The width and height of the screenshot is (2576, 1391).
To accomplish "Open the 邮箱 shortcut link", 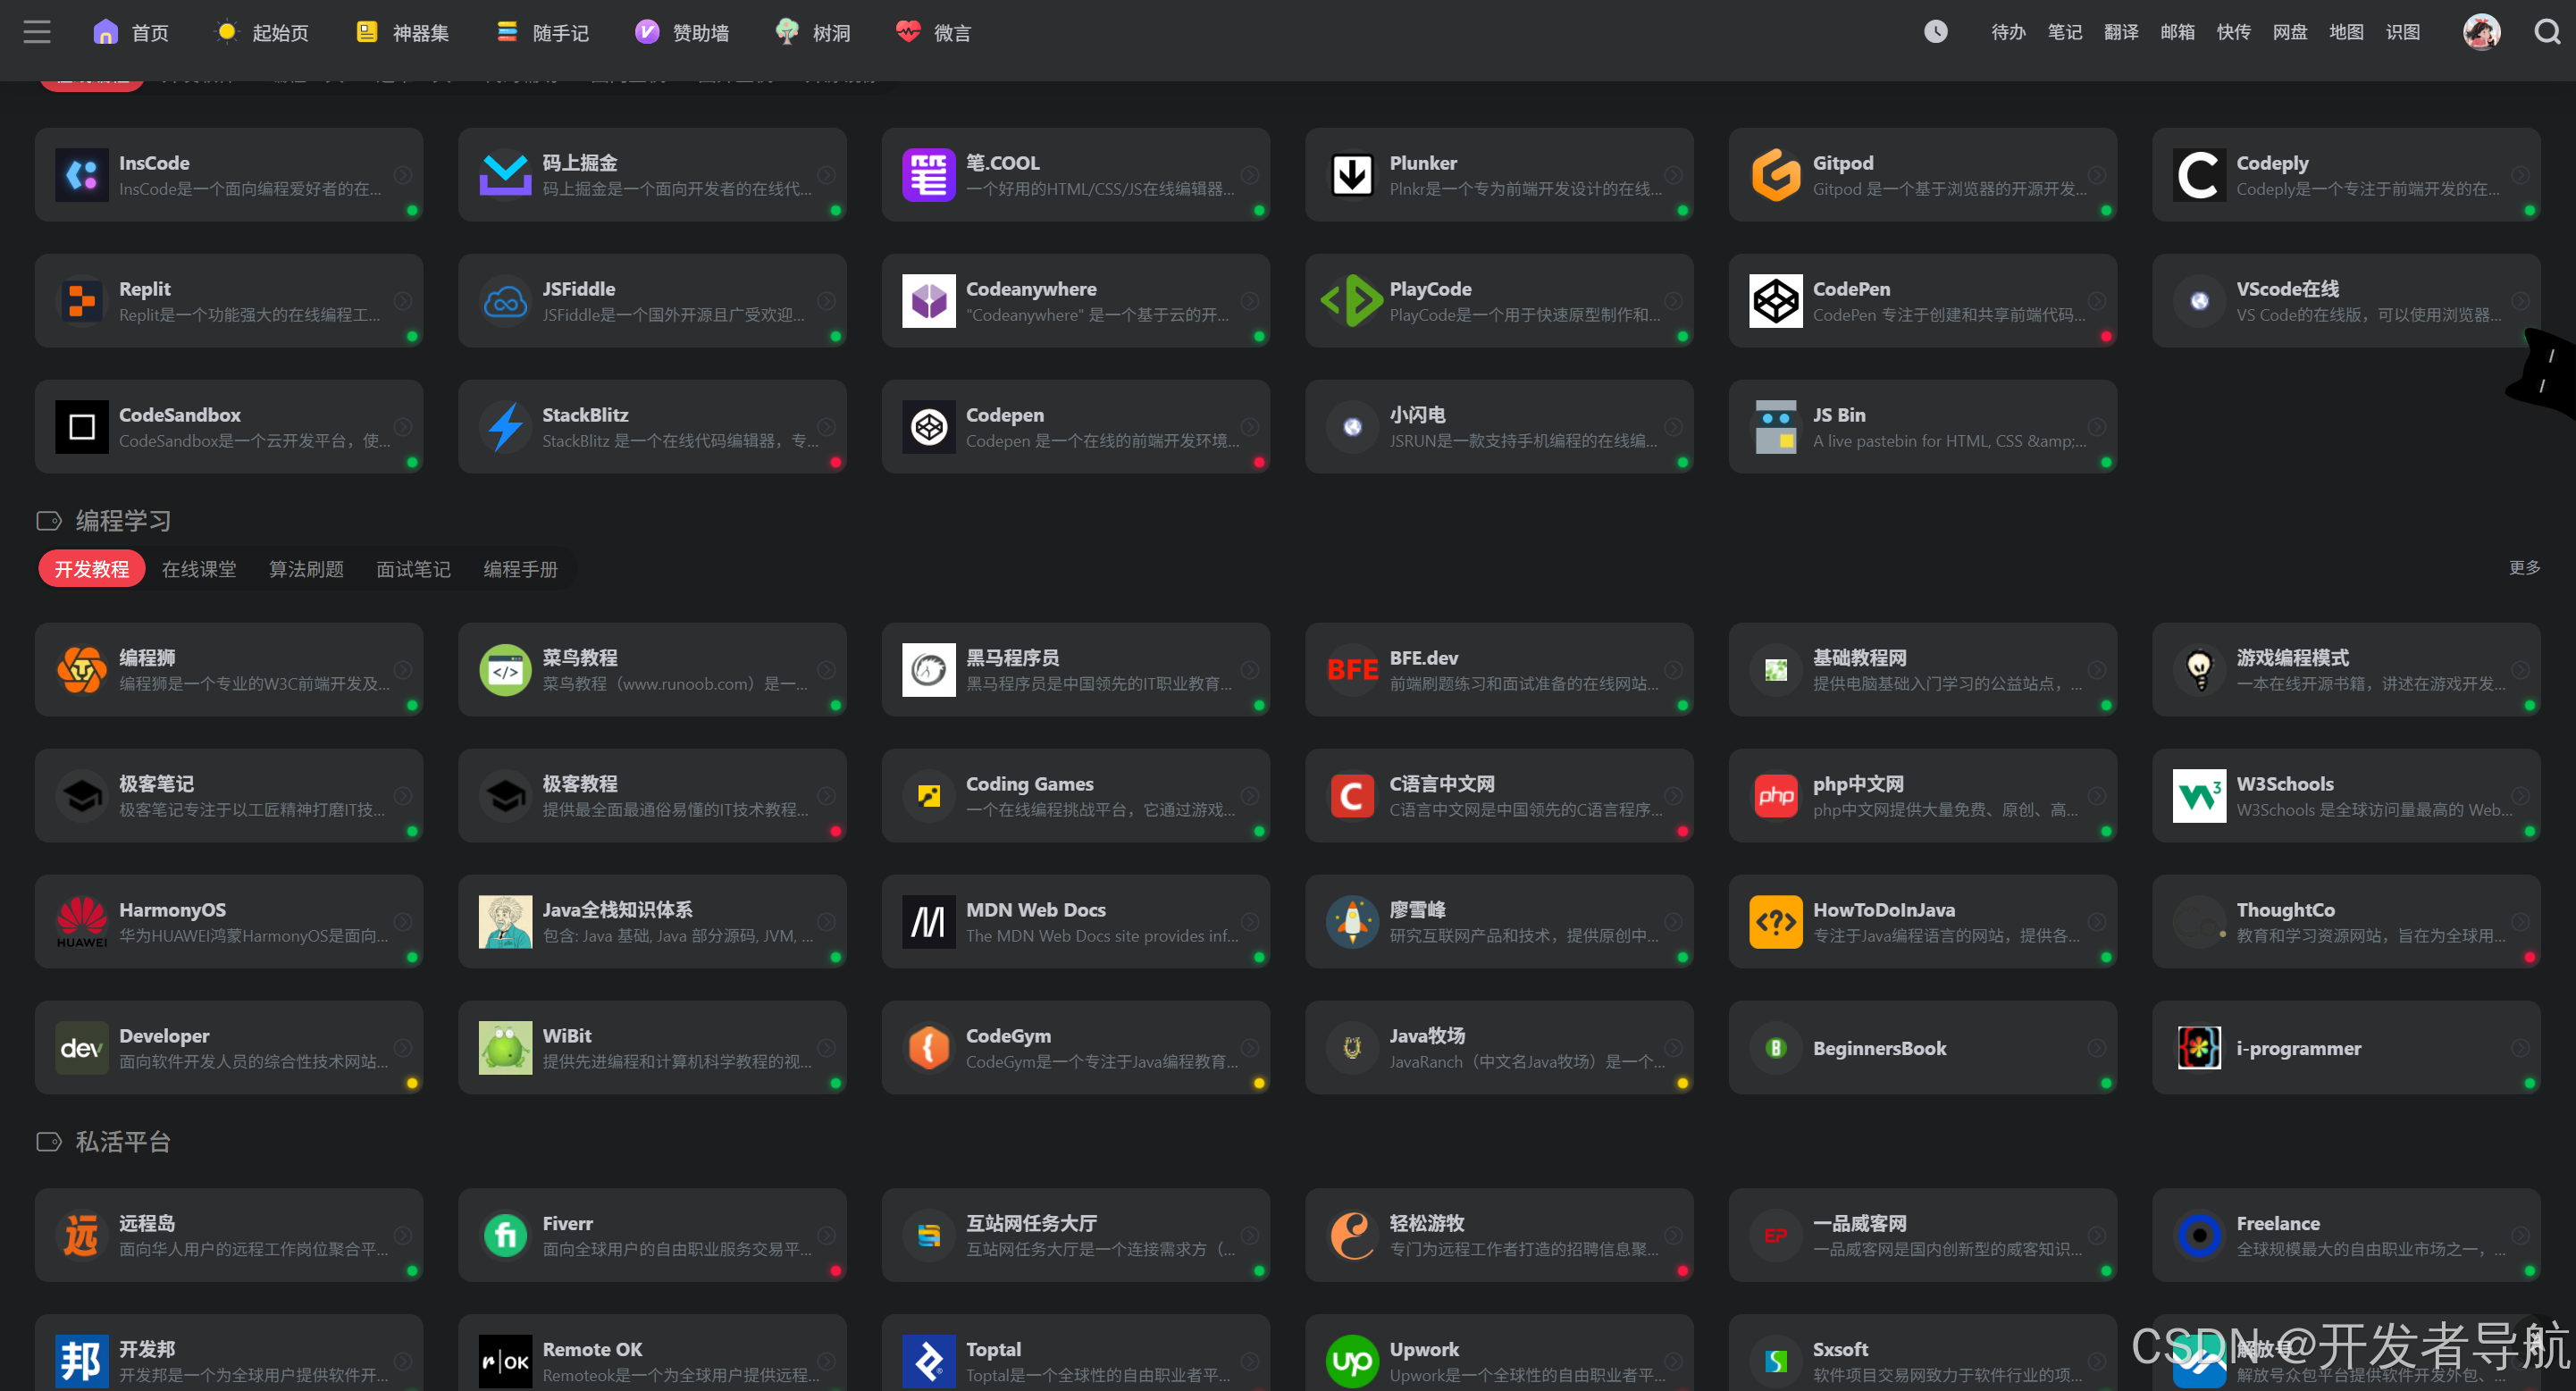I will [2177, 33].
